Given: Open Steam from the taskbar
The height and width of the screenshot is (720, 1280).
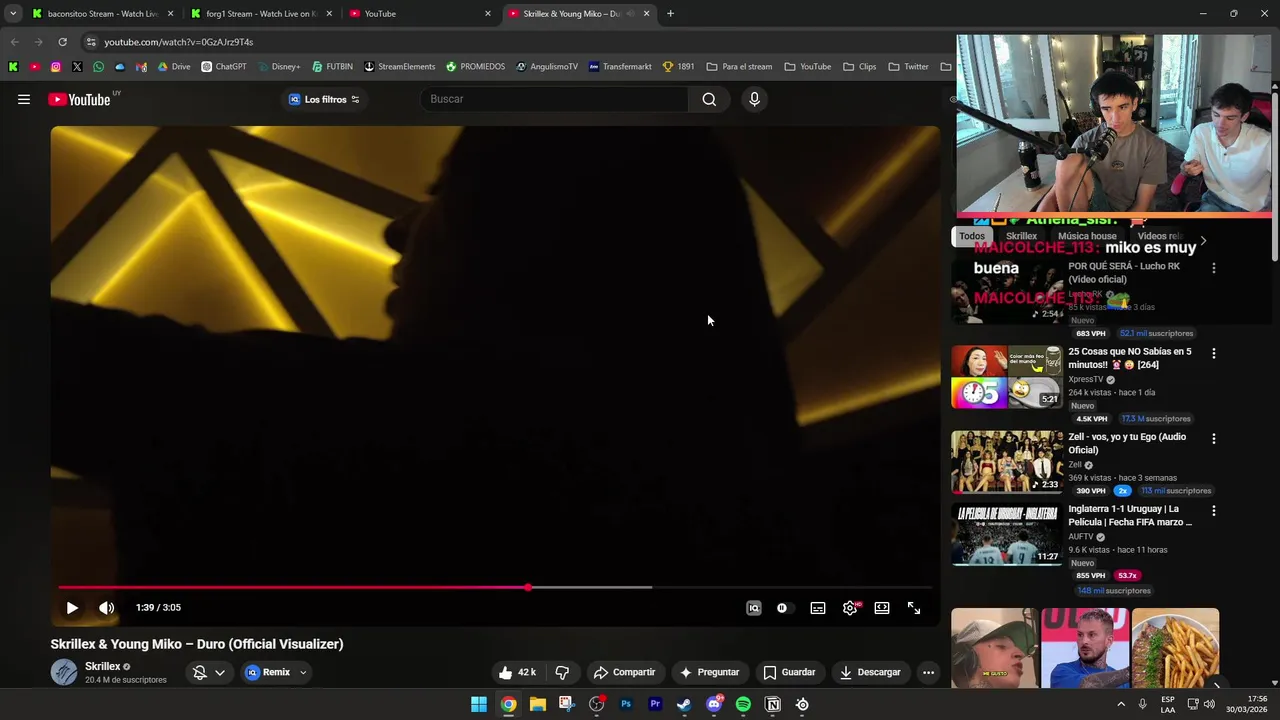Looking at the screenshot, I should tap(684, 704).
